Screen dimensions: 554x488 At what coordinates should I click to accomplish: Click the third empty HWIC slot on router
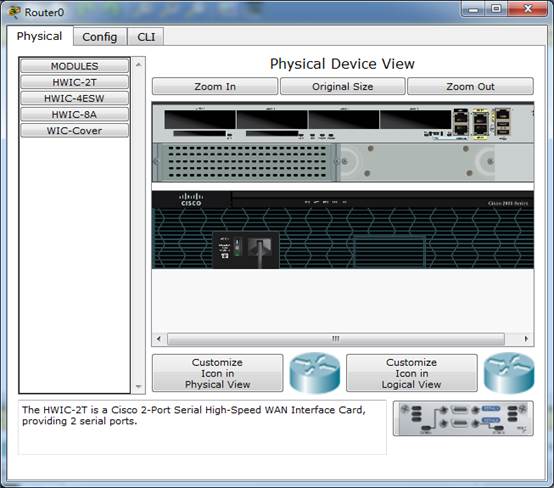[x=344, y=119]
